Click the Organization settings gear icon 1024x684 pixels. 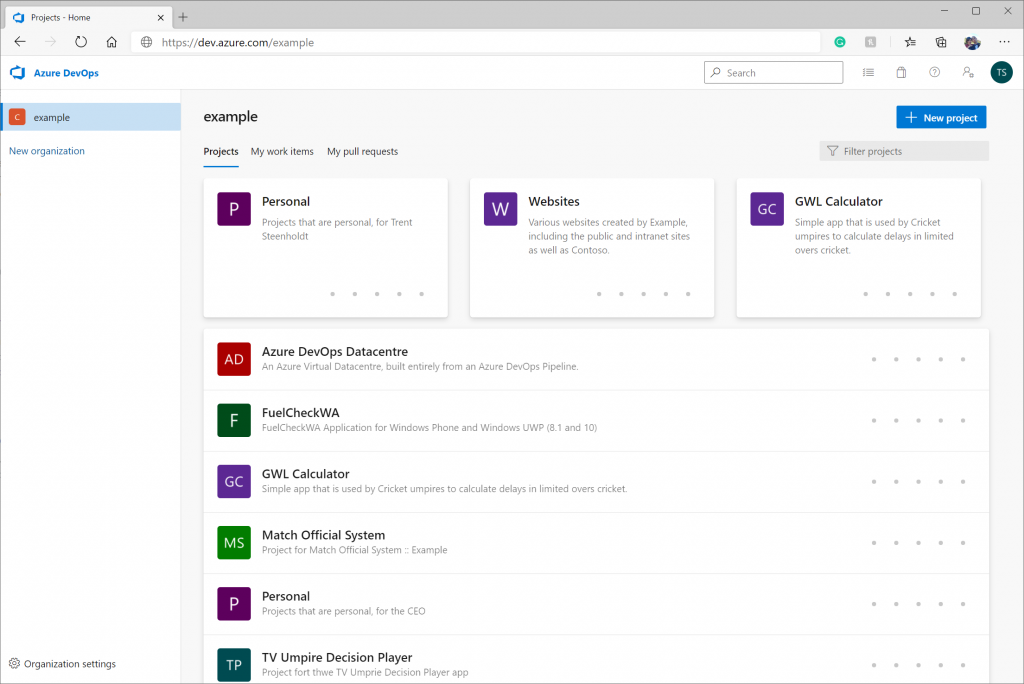(x=14, y=663)
